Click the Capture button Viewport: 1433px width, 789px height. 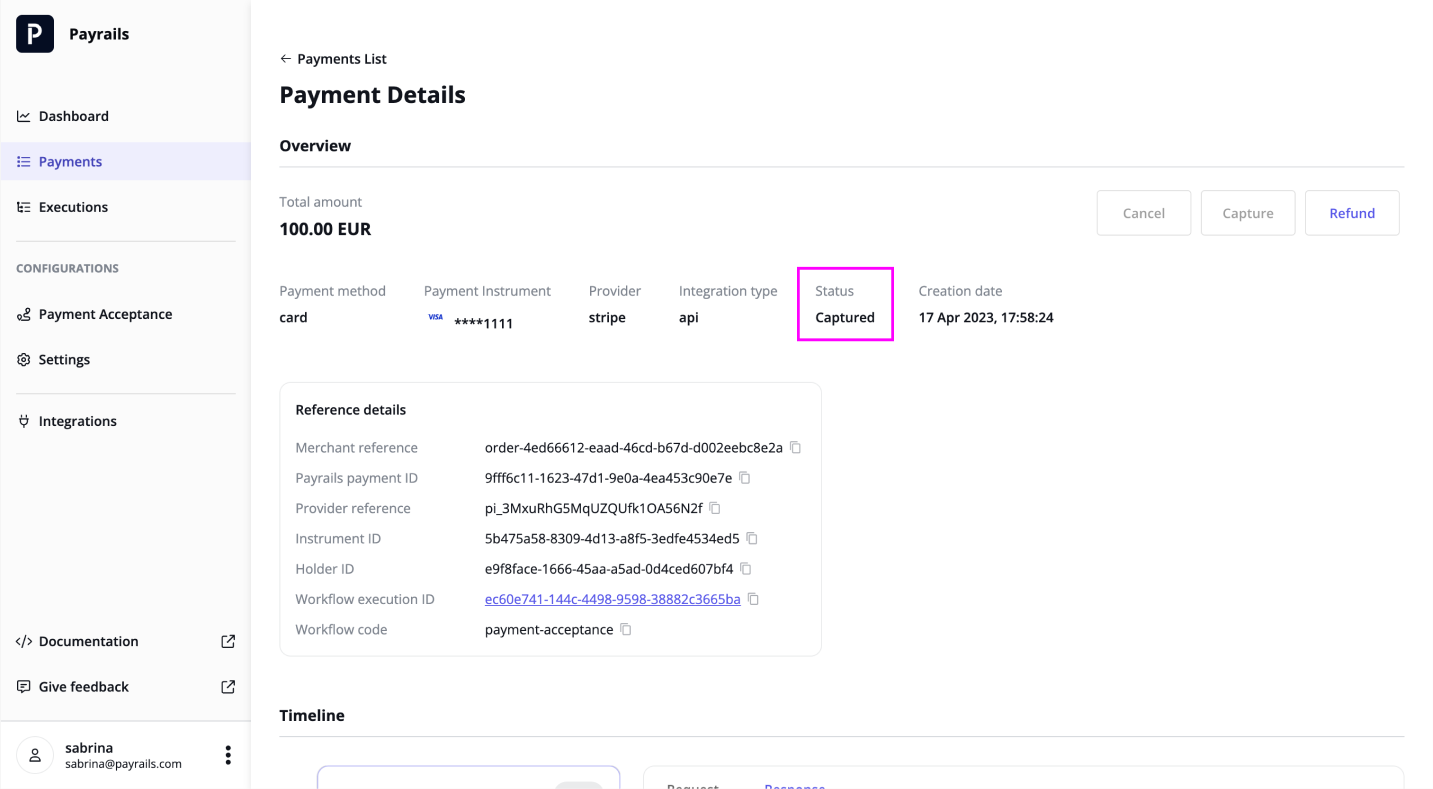[1248, 213]
